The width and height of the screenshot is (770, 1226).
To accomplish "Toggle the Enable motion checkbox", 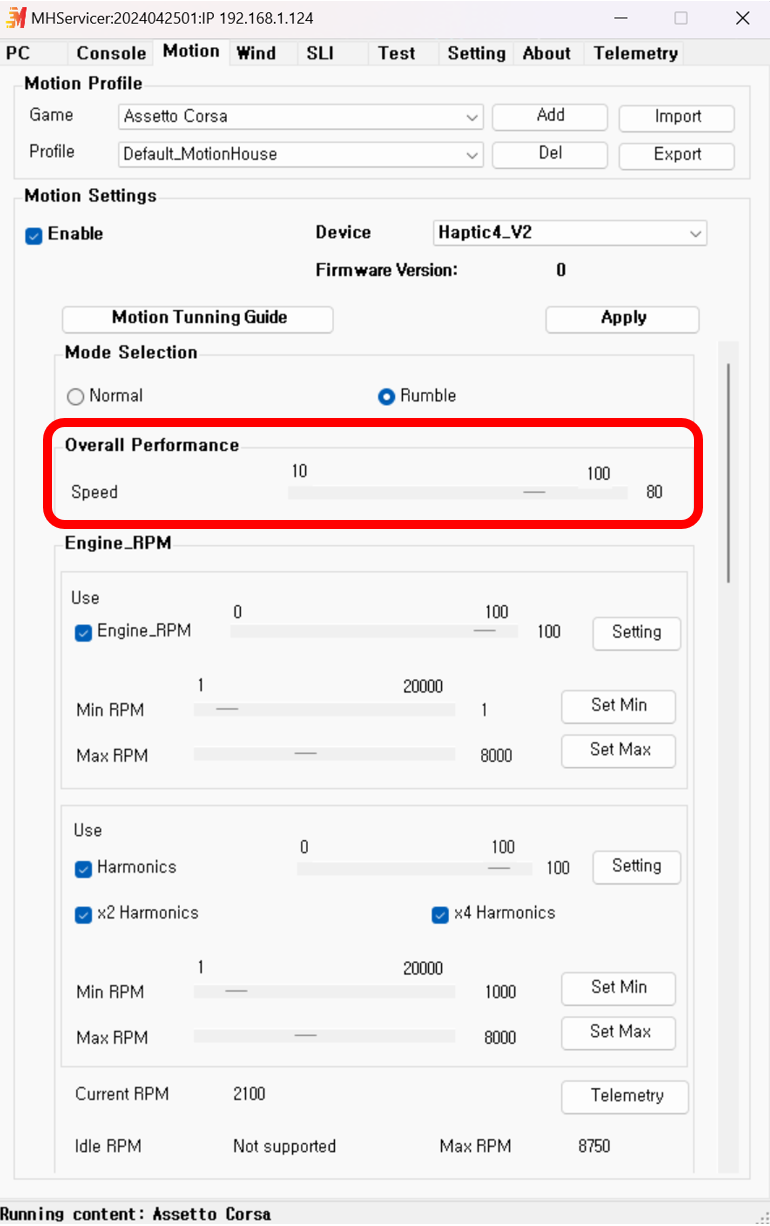I will tap(34, 235).
